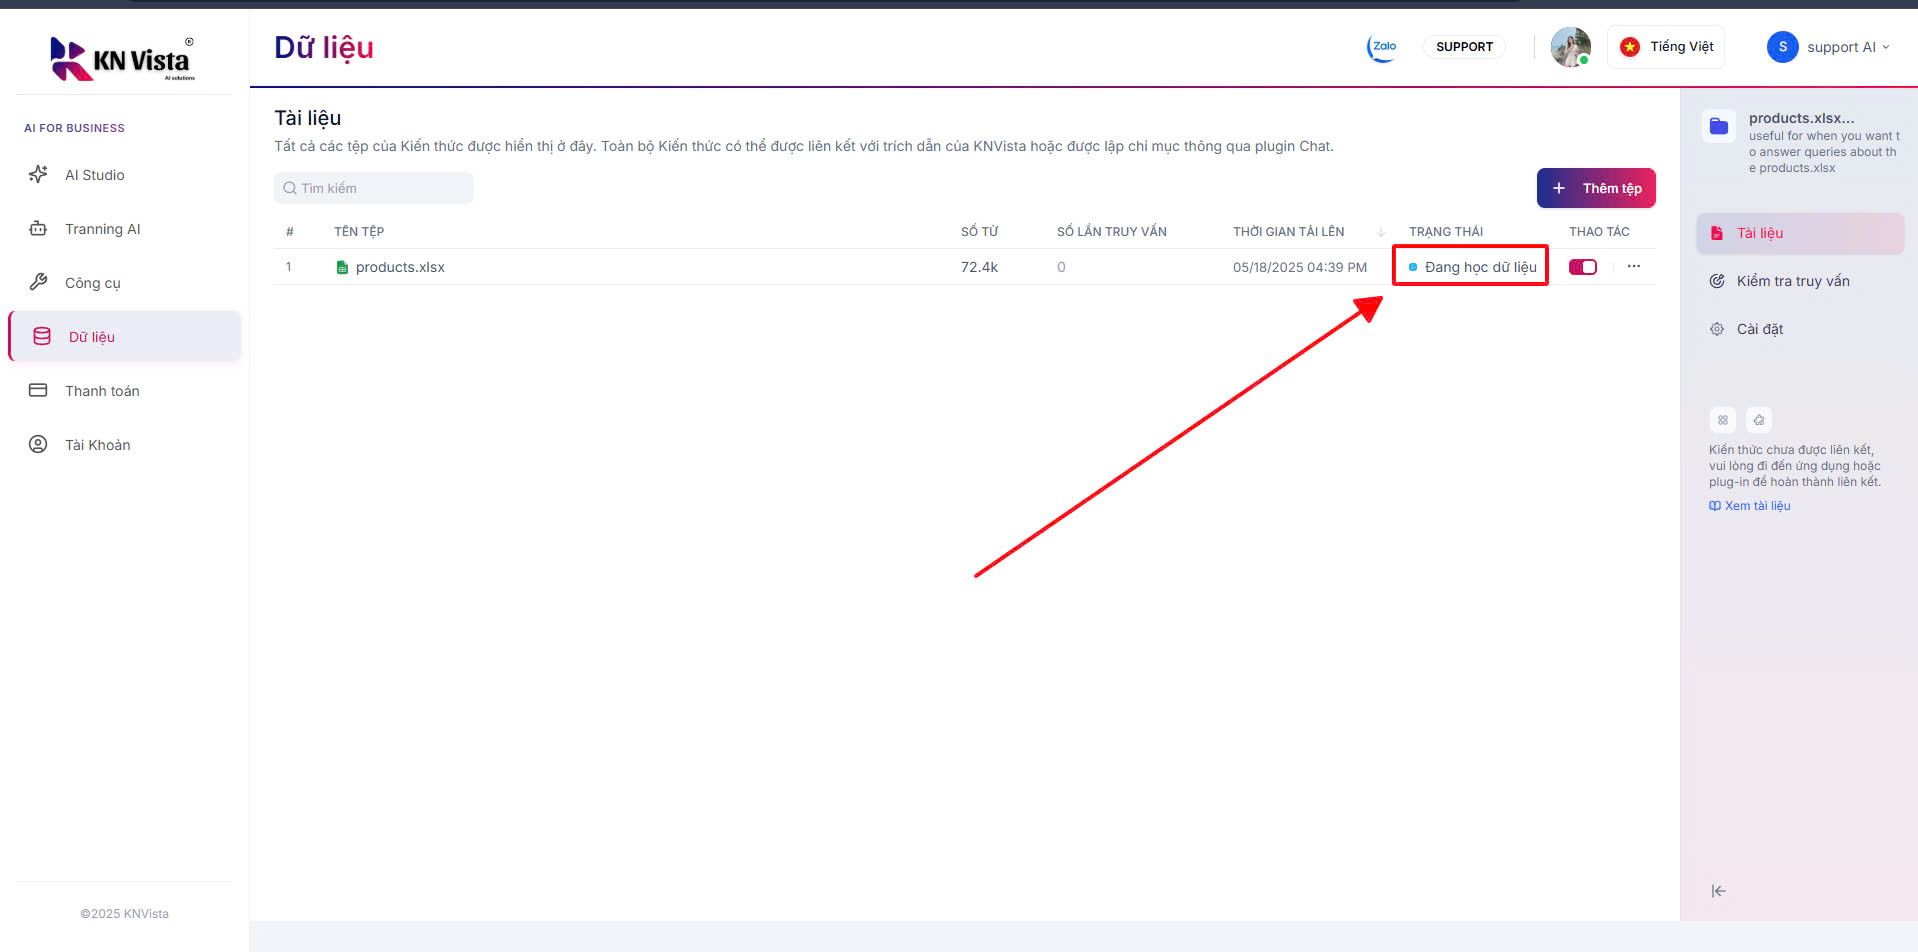Open AI Studio in the sidebar
1918x952 pixels.
(x=95, y=175)
